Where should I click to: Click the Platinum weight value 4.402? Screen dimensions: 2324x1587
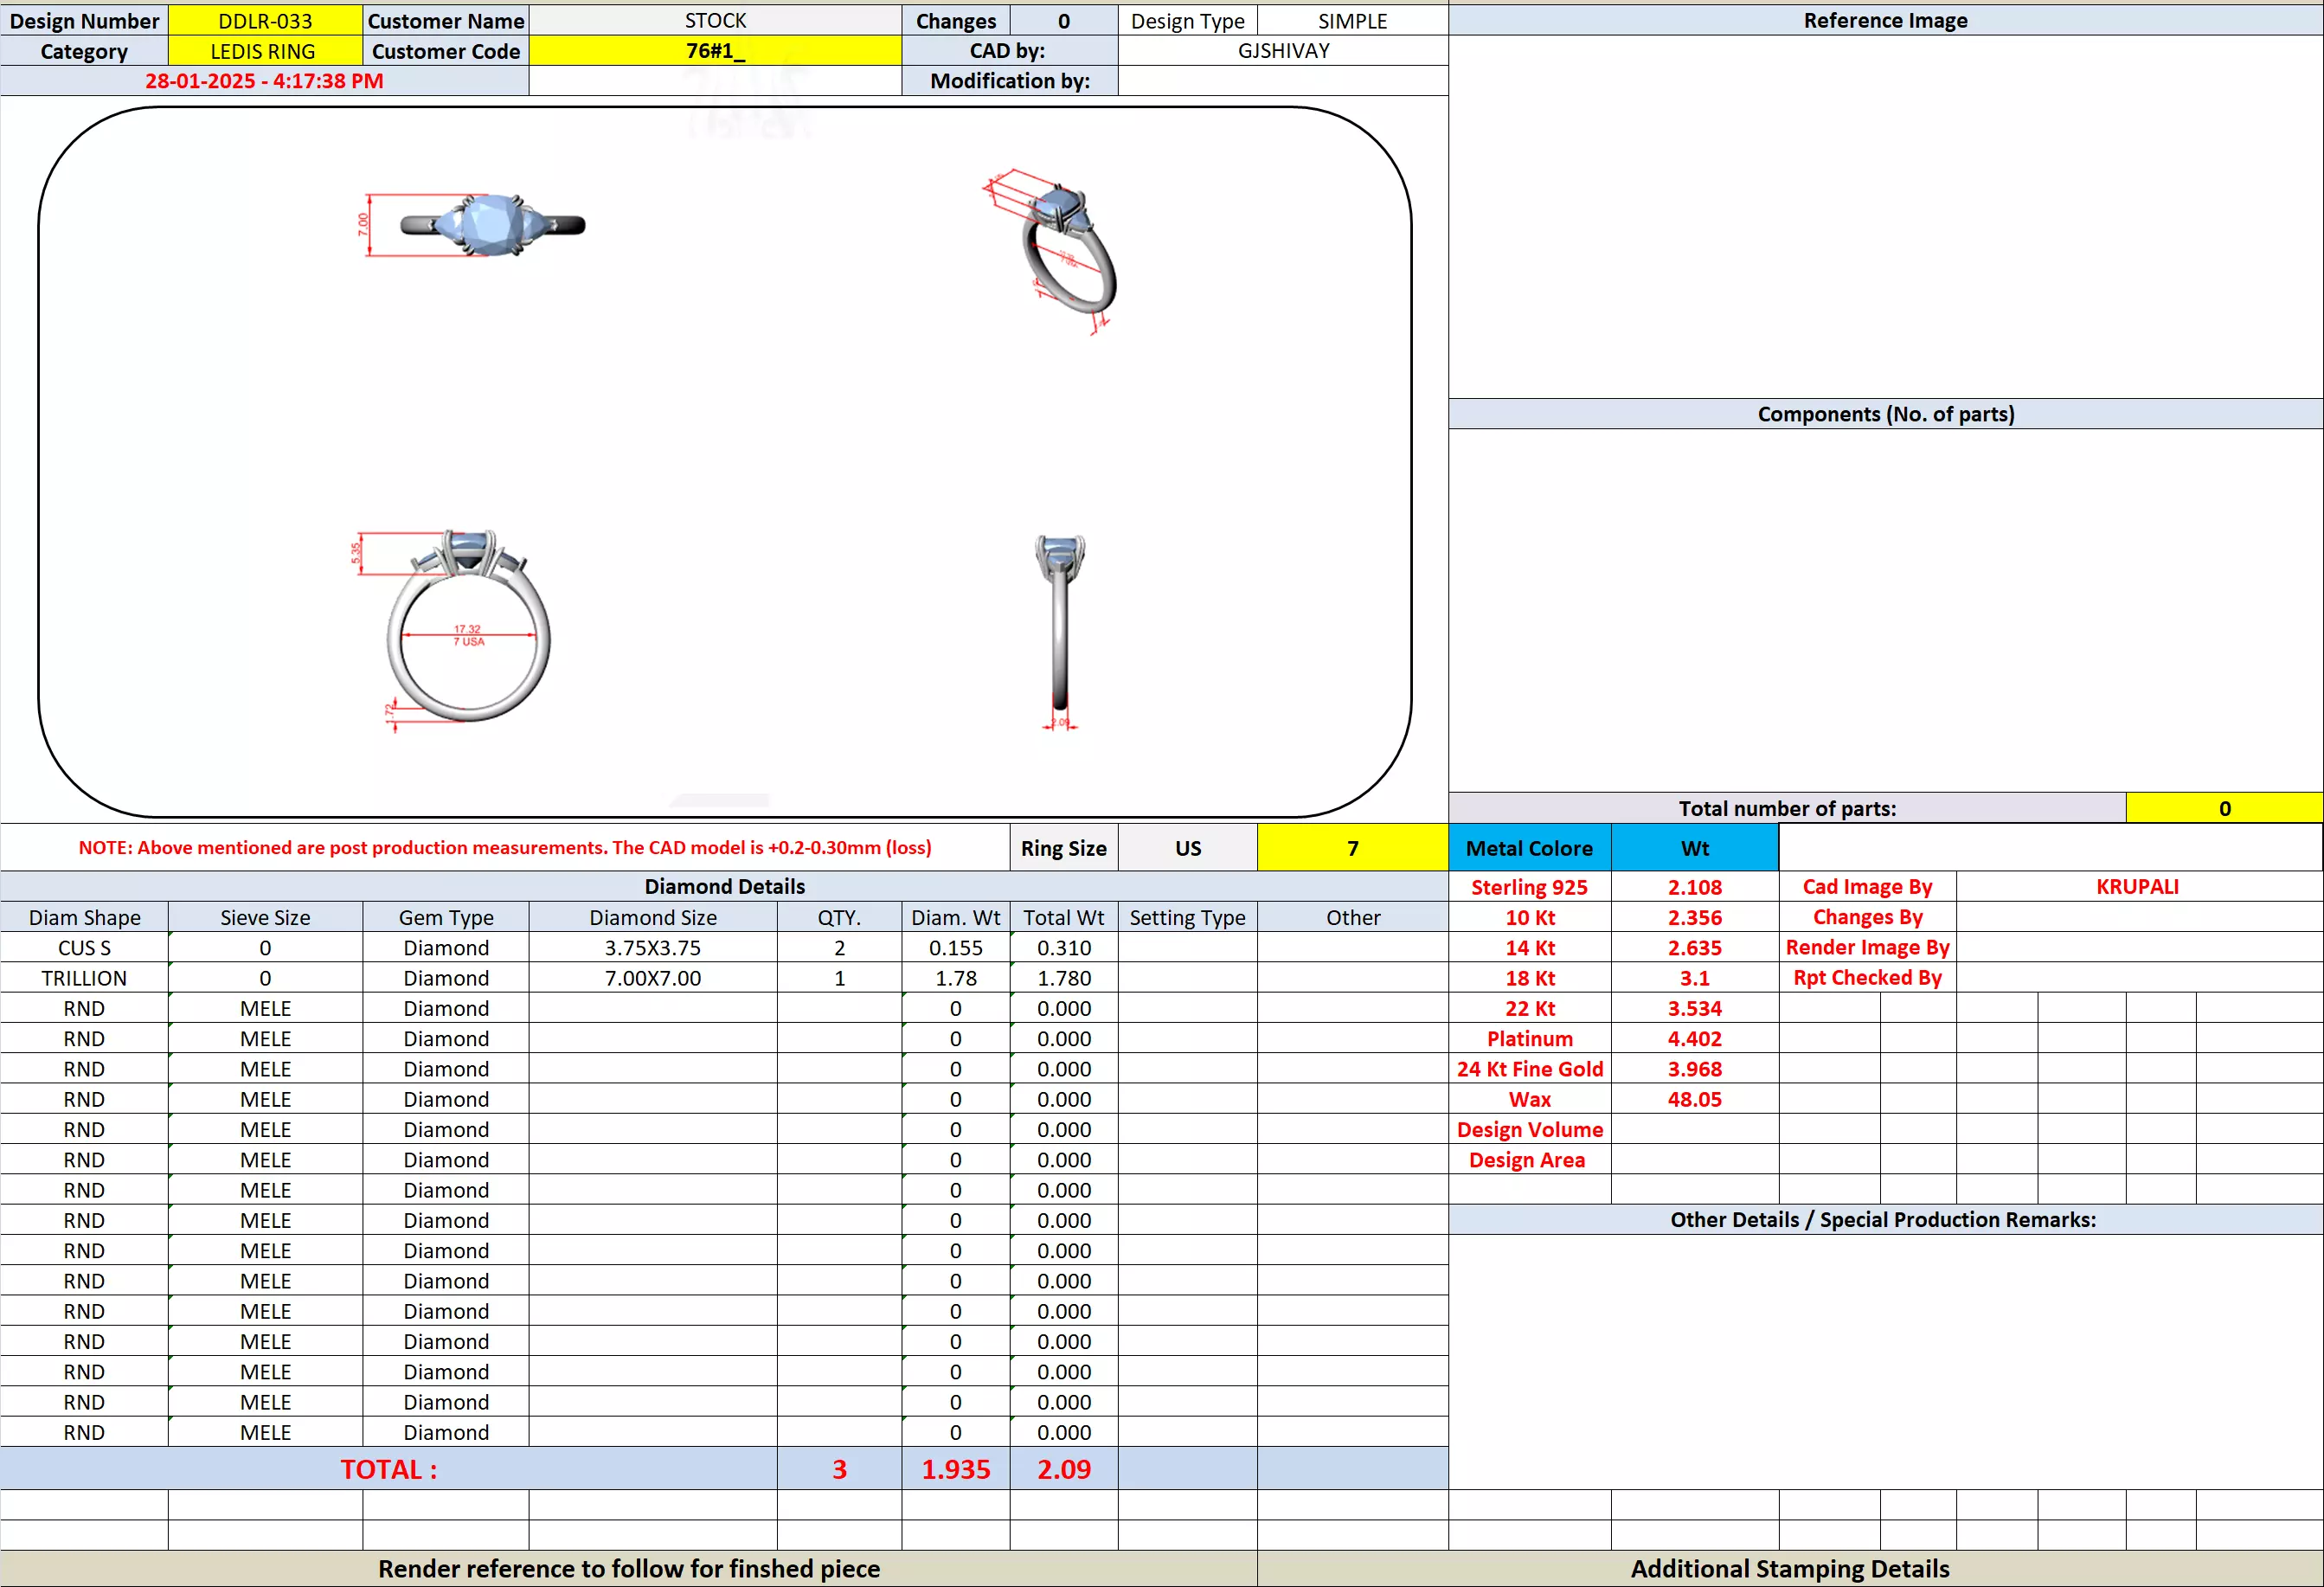pyautogui.click(x=1694, y=1039)
